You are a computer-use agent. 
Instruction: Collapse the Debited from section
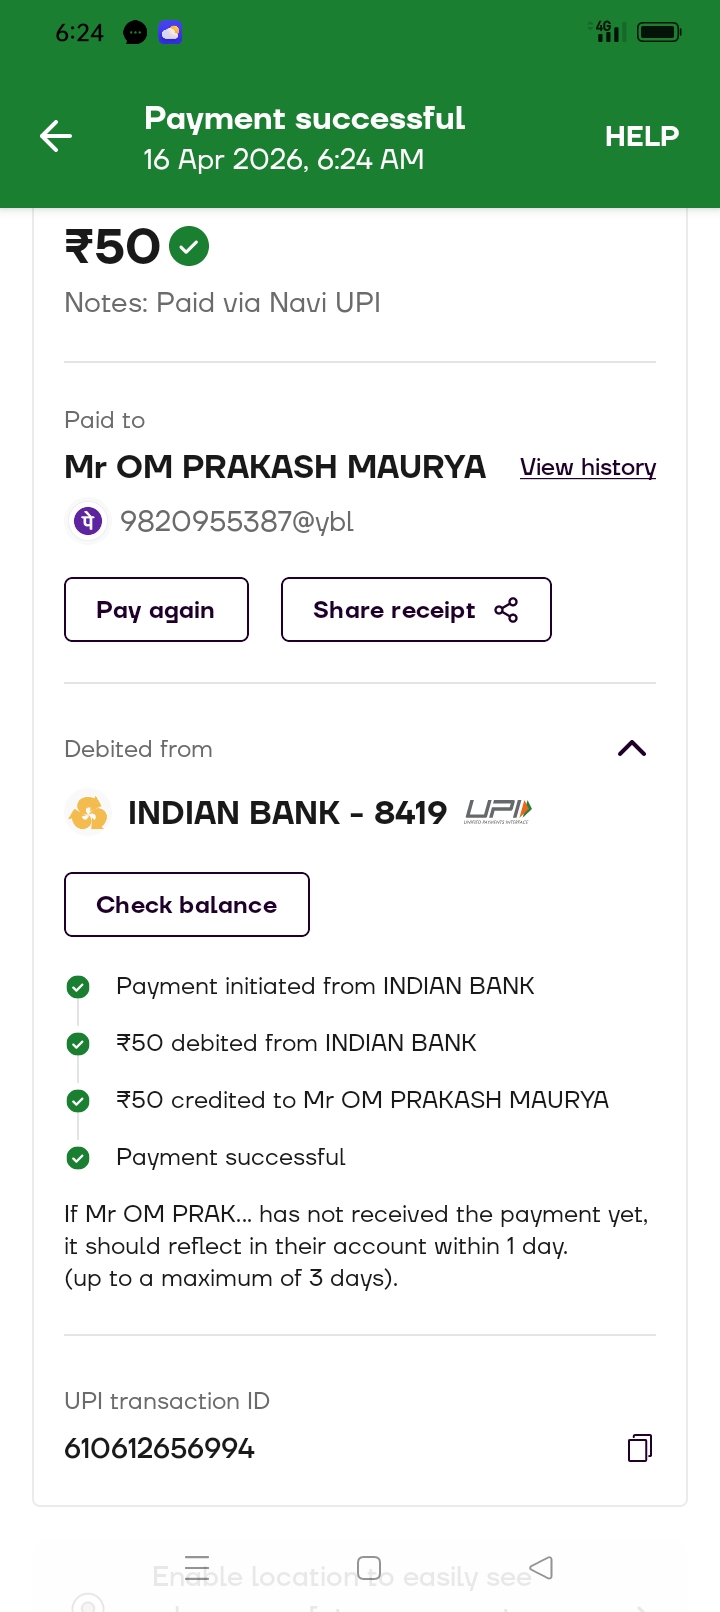[x=632, y=749]
